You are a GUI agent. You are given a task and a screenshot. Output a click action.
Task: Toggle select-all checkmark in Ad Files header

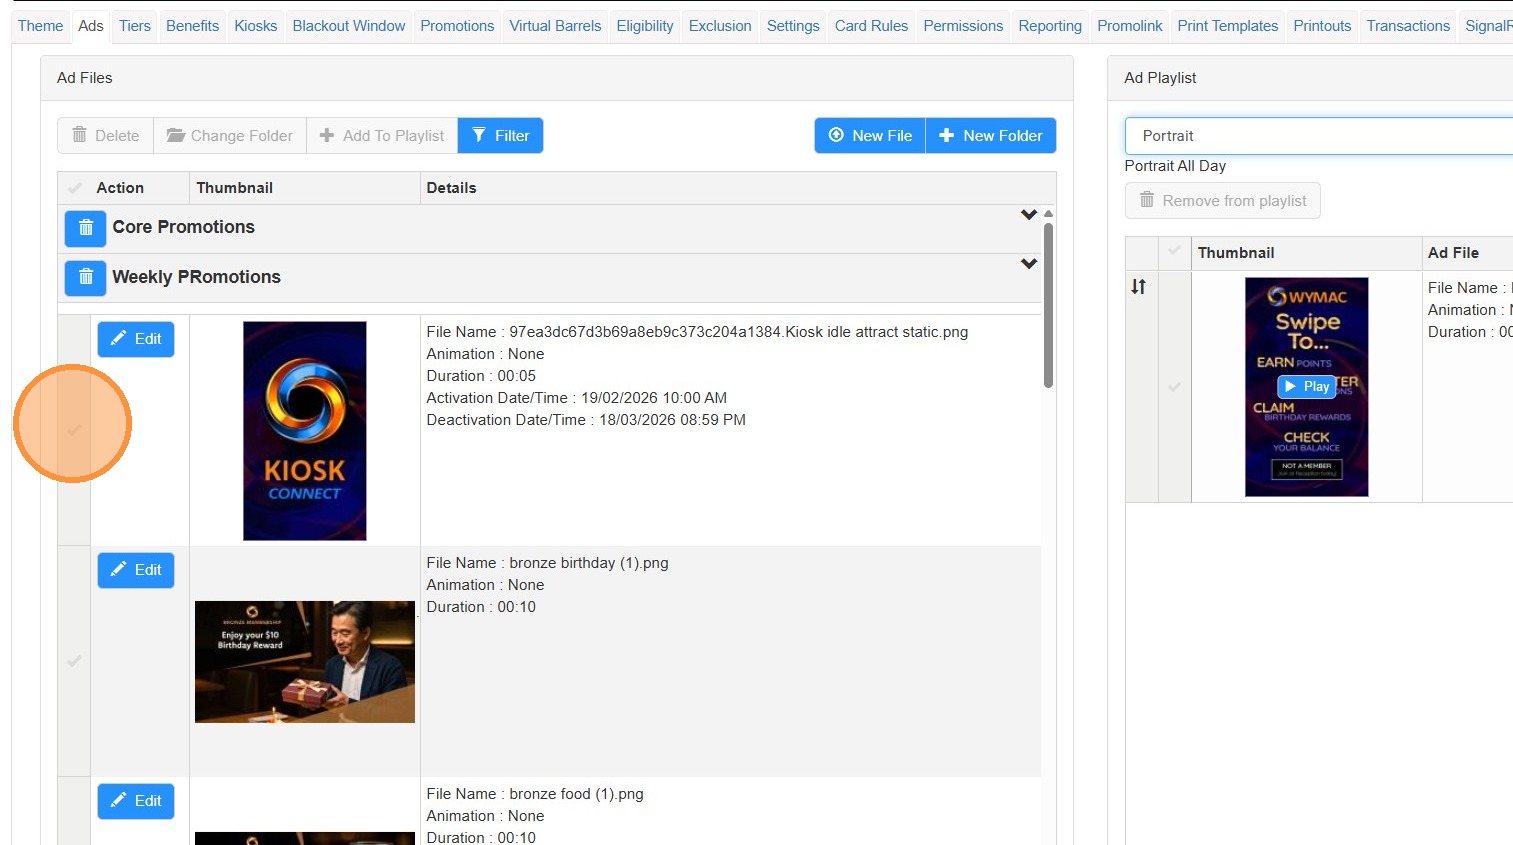[x=74, y=188]
